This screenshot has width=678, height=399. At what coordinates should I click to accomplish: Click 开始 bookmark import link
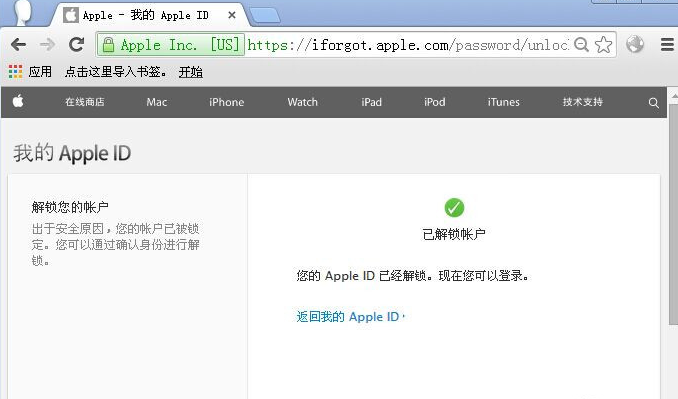[191, 72]
